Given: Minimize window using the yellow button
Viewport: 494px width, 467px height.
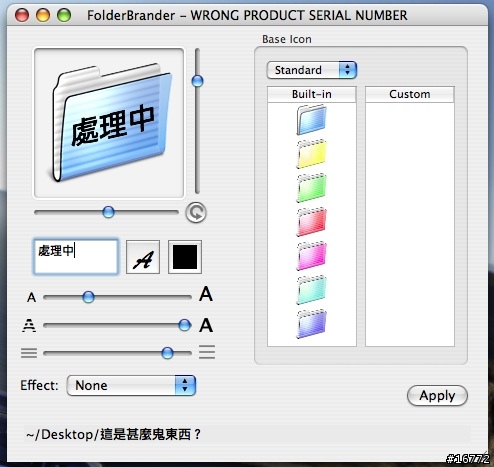Looking at the screenshot, I should click(43, 15).
